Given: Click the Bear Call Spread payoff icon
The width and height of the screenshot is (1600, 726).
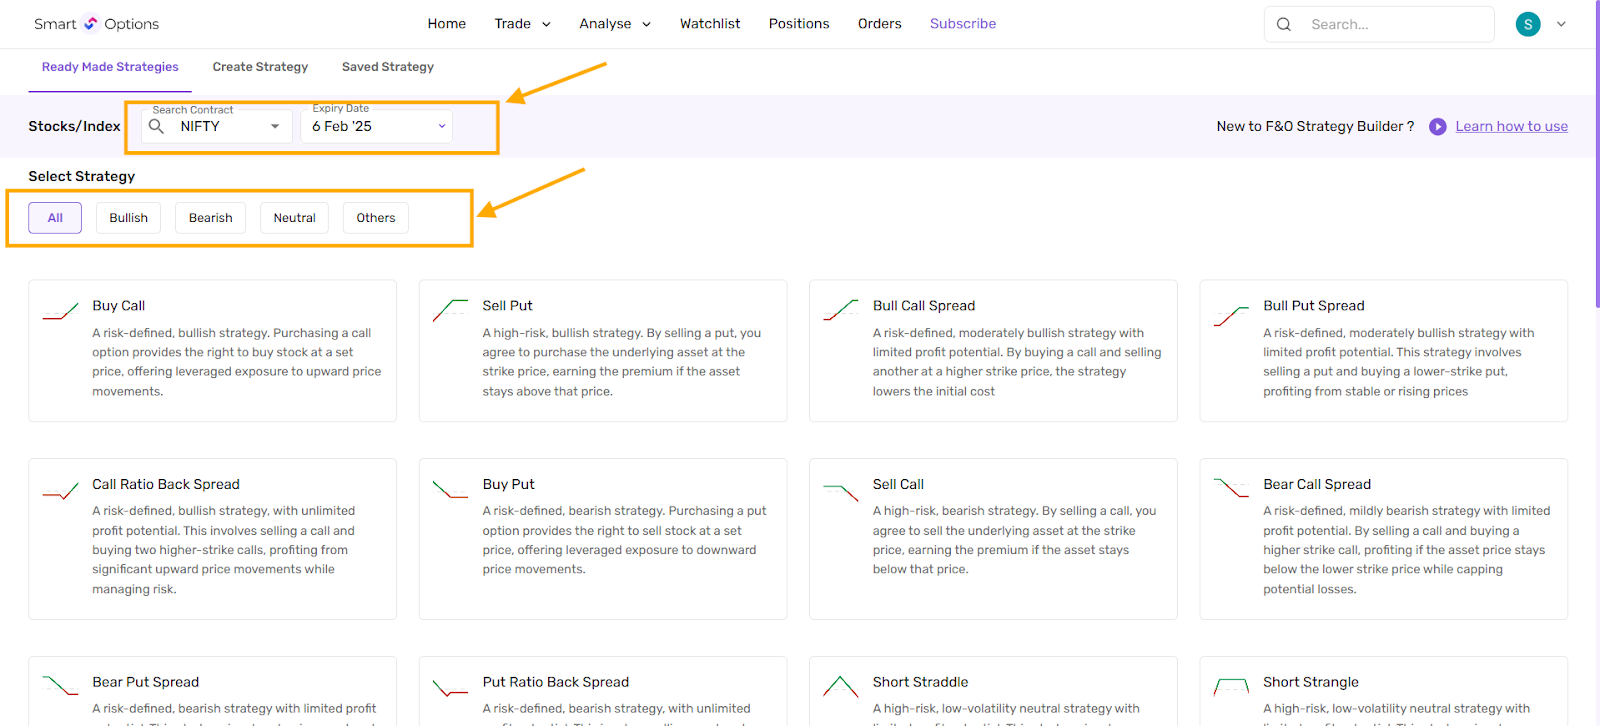Looking at the screenshot, I should [1231, 488].
